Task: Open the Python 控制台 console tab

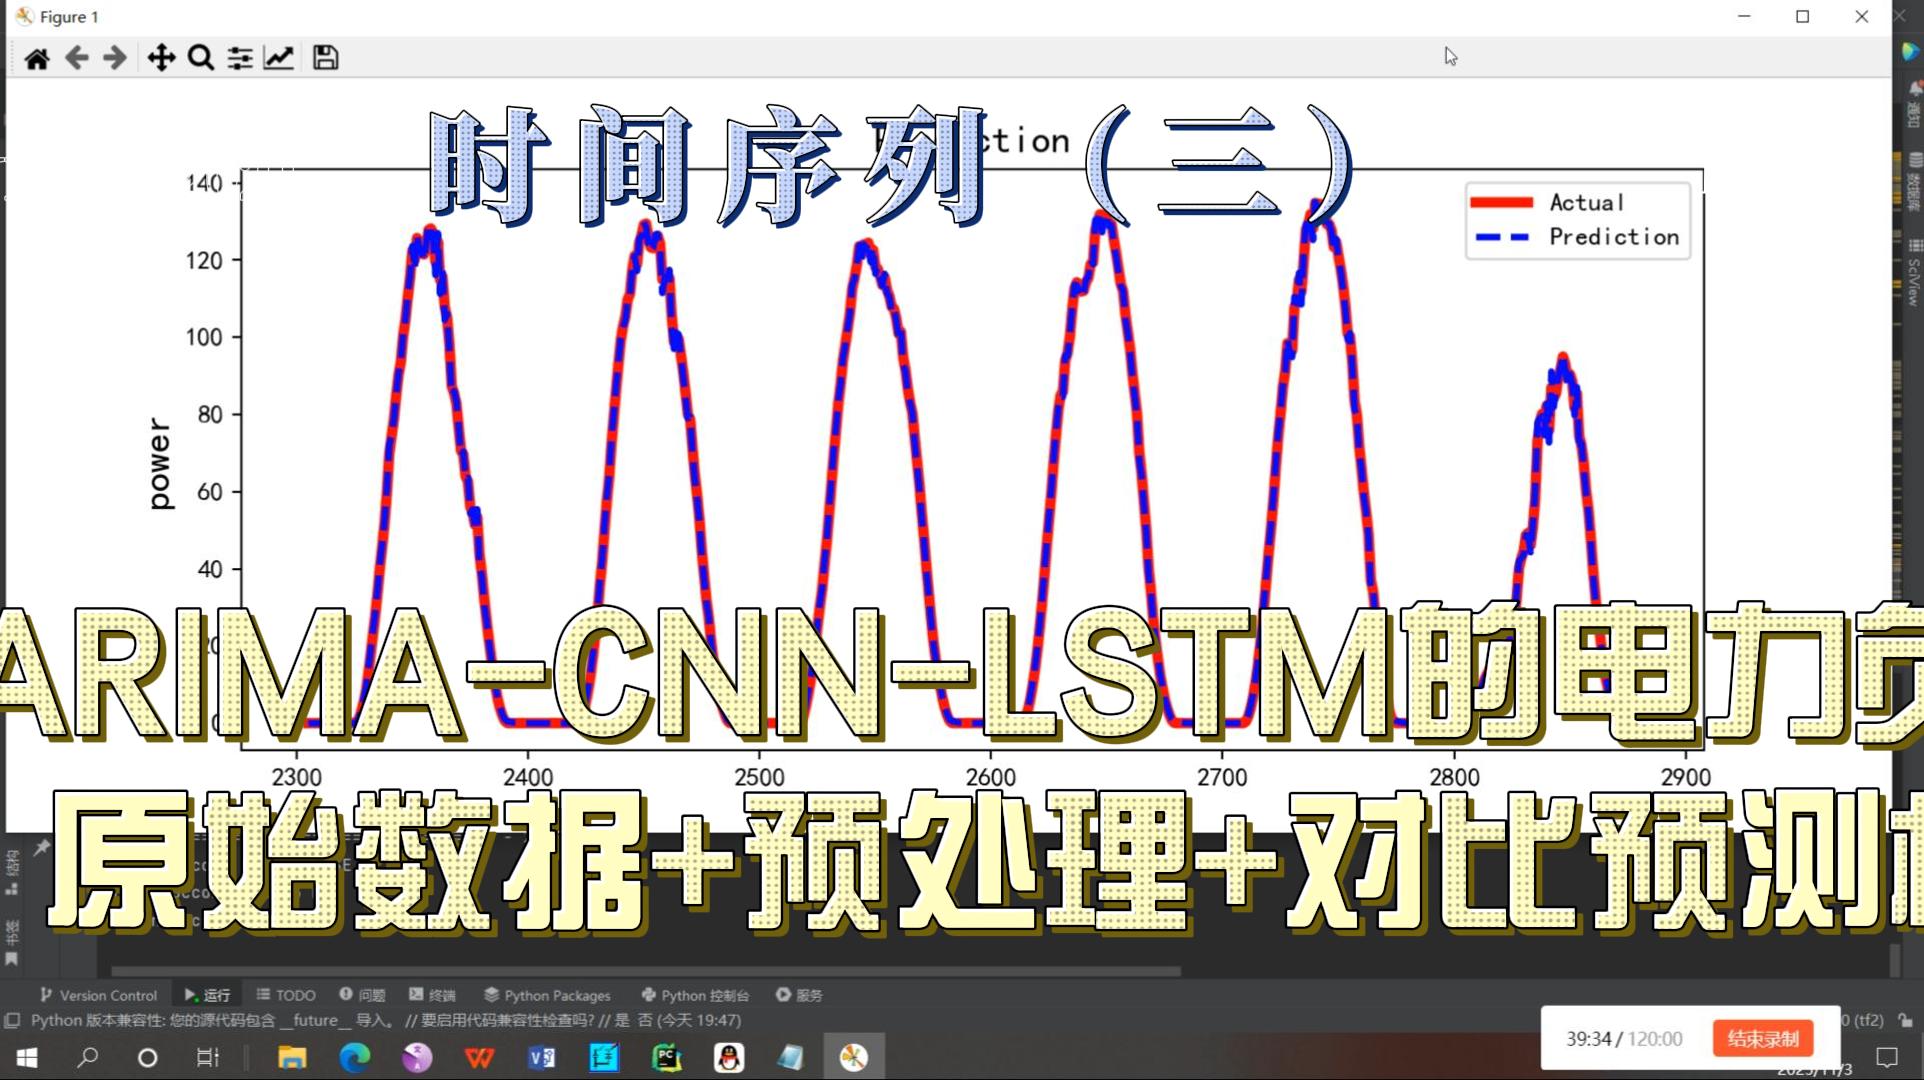Action: coord(695,995)
